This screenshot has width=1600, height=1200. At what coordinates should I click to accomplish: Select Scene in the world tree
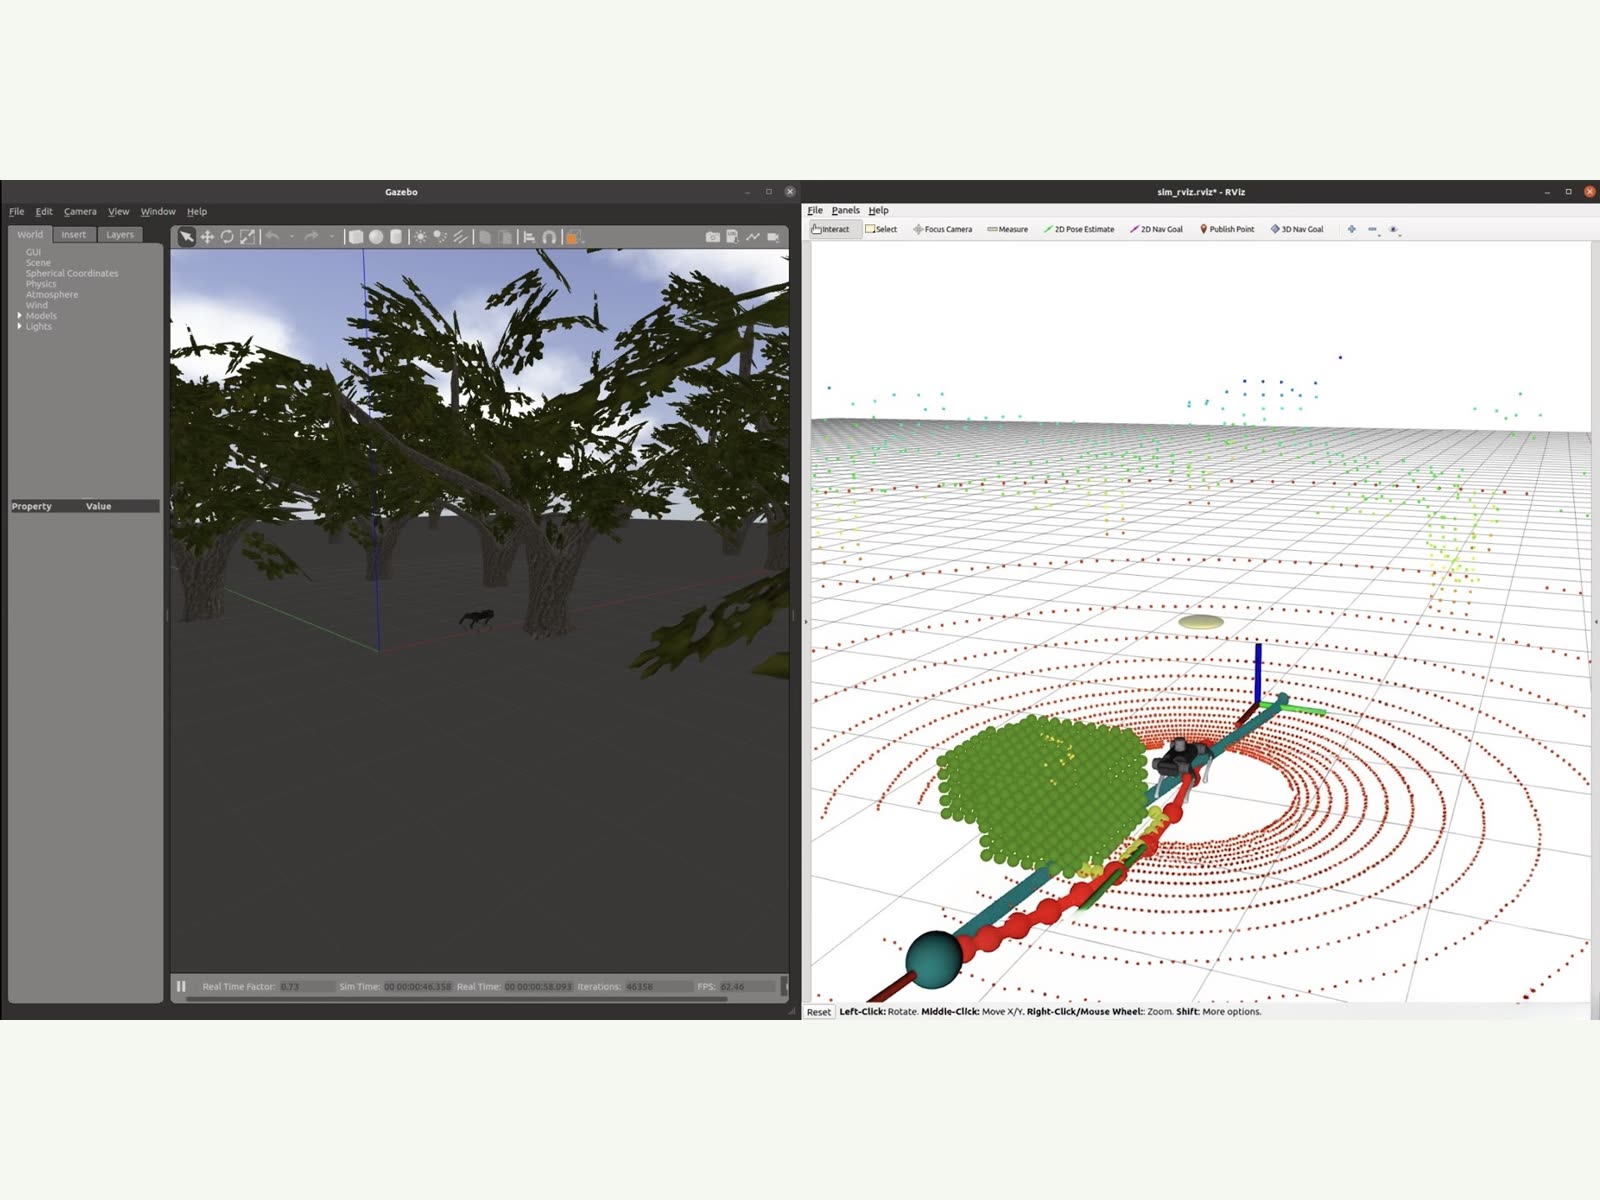point(38,263)
